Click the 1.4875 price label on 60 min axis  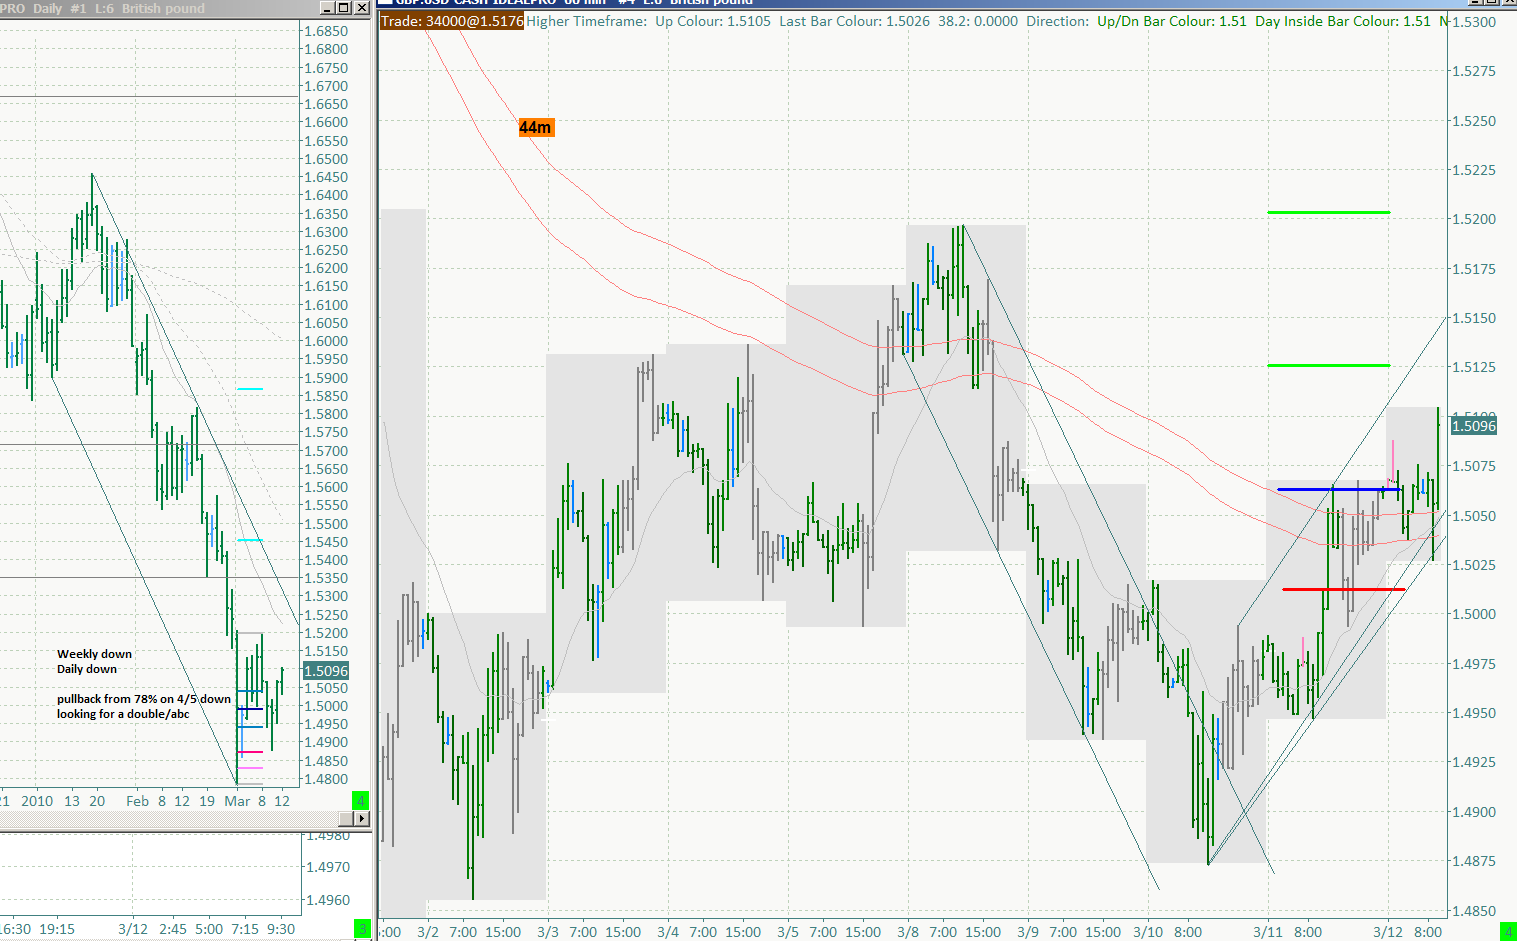[x=1474, y=861]
